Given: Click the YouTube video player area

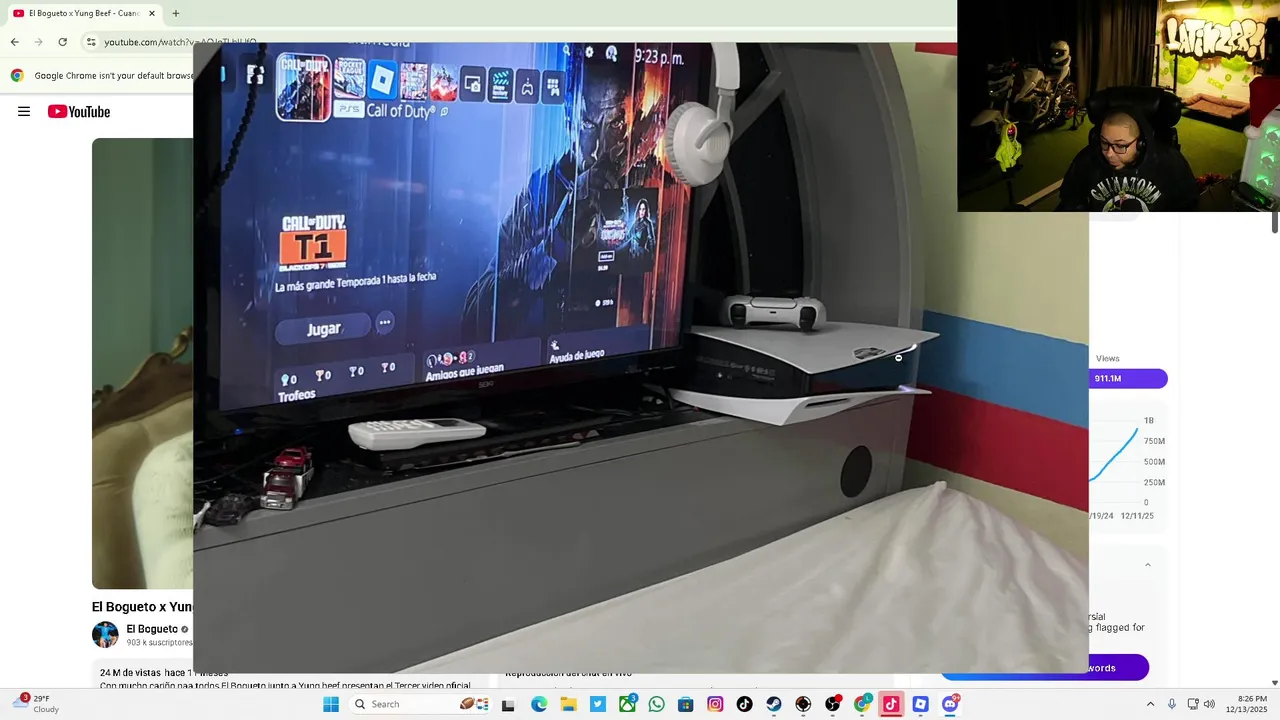Looking at the screenshot, I should [x=142, y=363].
